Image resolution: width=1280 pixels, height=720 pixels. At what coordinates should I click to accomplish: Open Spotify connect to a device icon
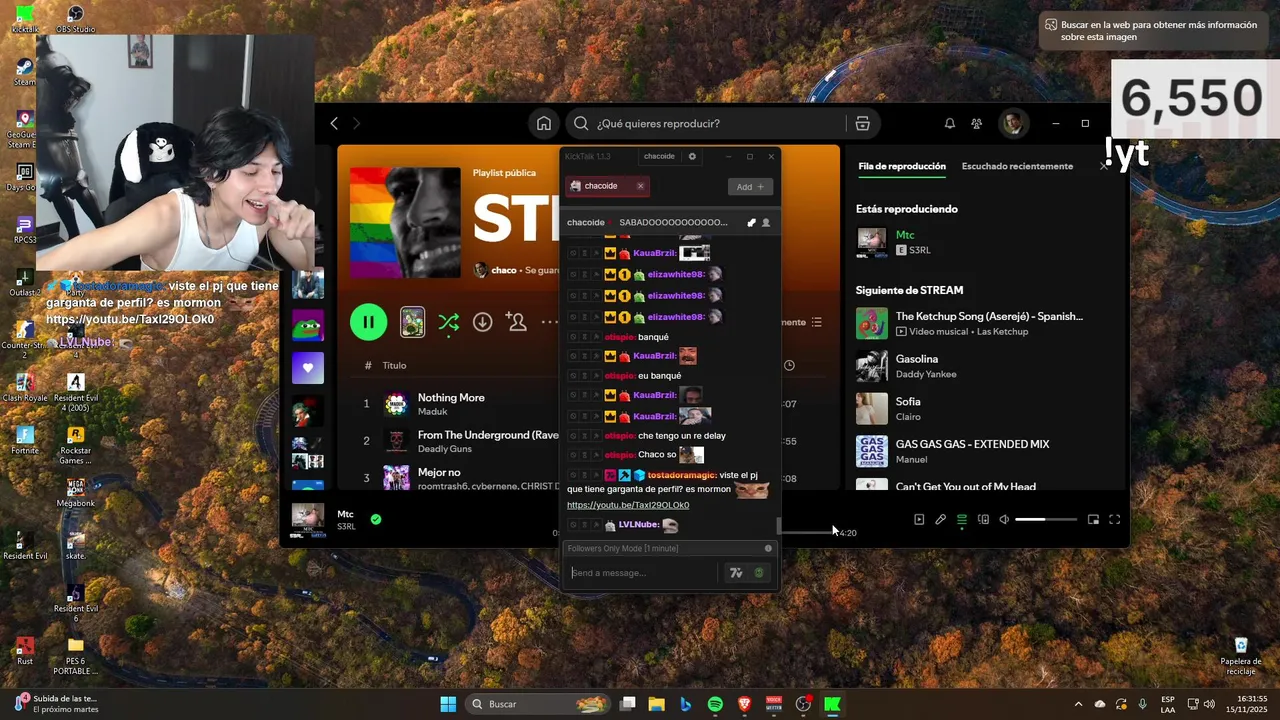pos(983,519)
